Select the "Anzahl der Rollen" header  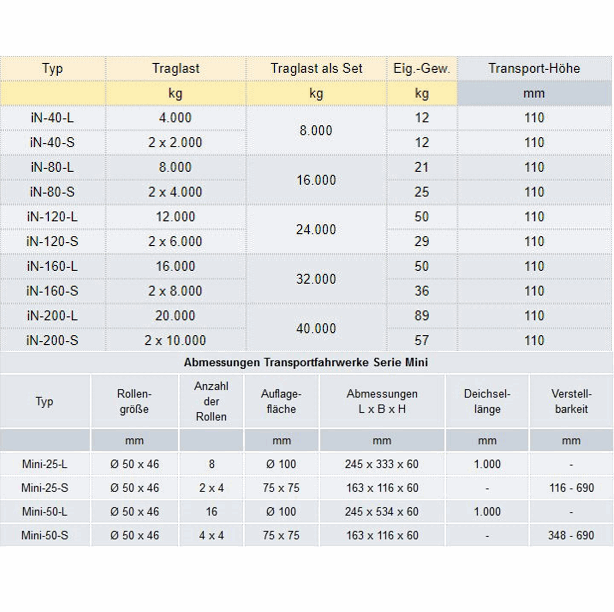[x=211, y=401]
